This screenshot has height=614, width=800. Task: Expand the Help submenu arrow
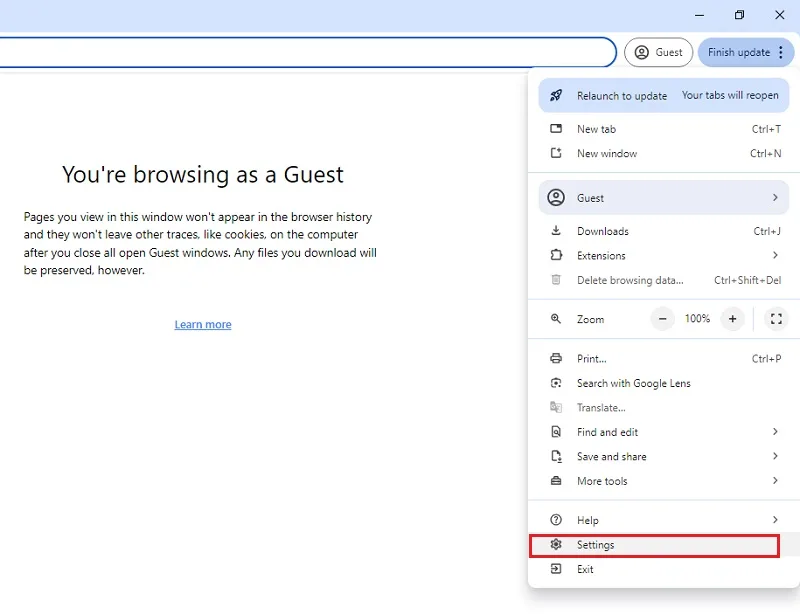tap(775, 520)
